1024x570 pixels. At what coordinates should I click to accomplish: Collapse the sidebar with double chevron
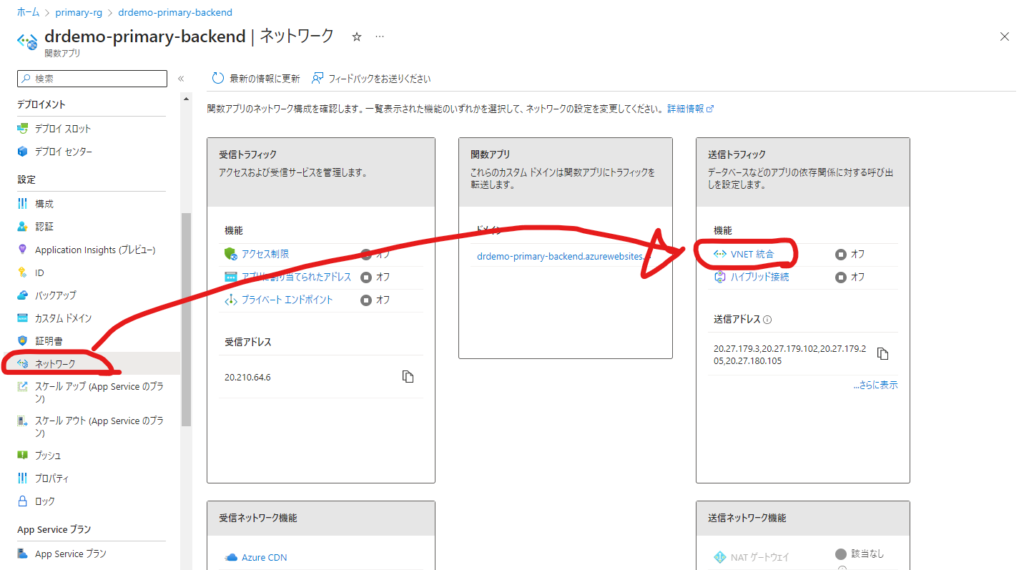point(181,78)
